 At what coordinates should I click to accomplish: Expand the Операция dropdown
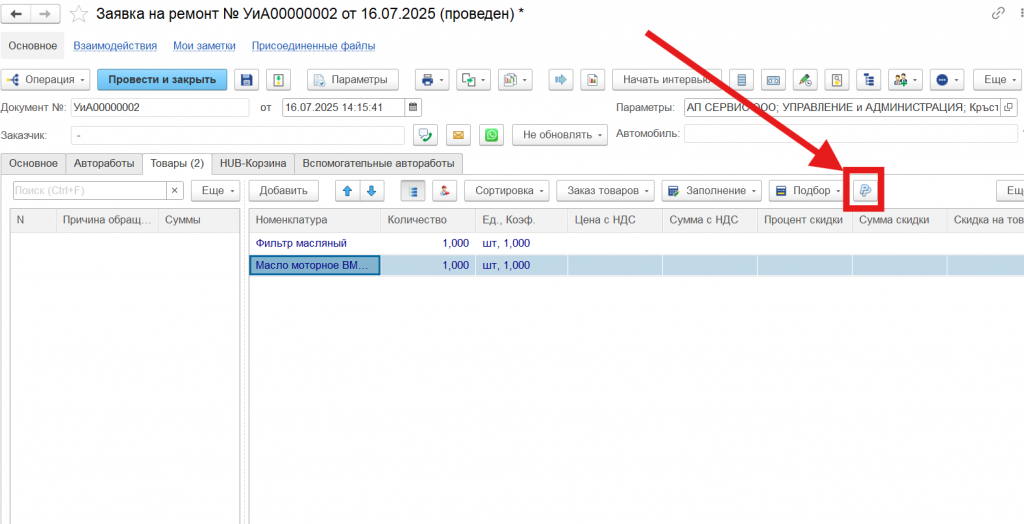pyautogui.click(x=46, y=80)
